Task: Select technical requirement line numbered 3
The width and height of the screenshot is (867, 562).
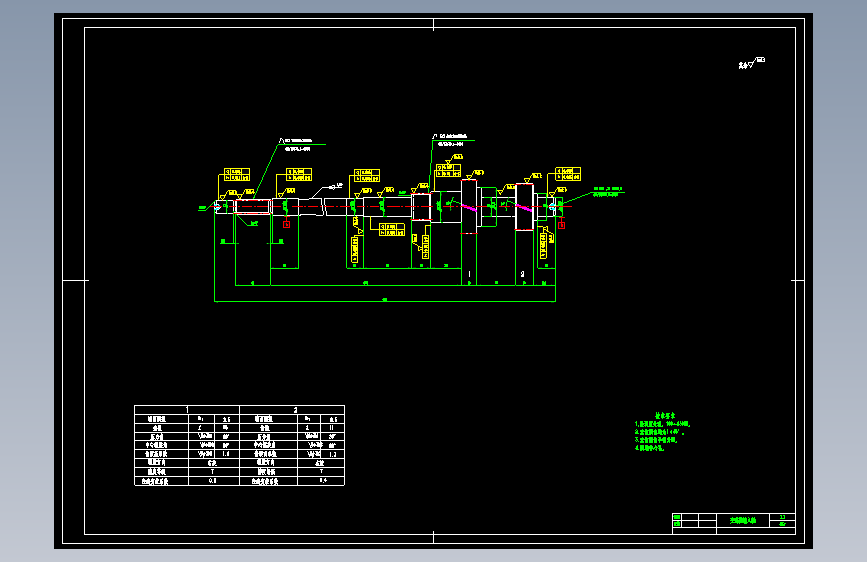Action: [x=656, y=440]
